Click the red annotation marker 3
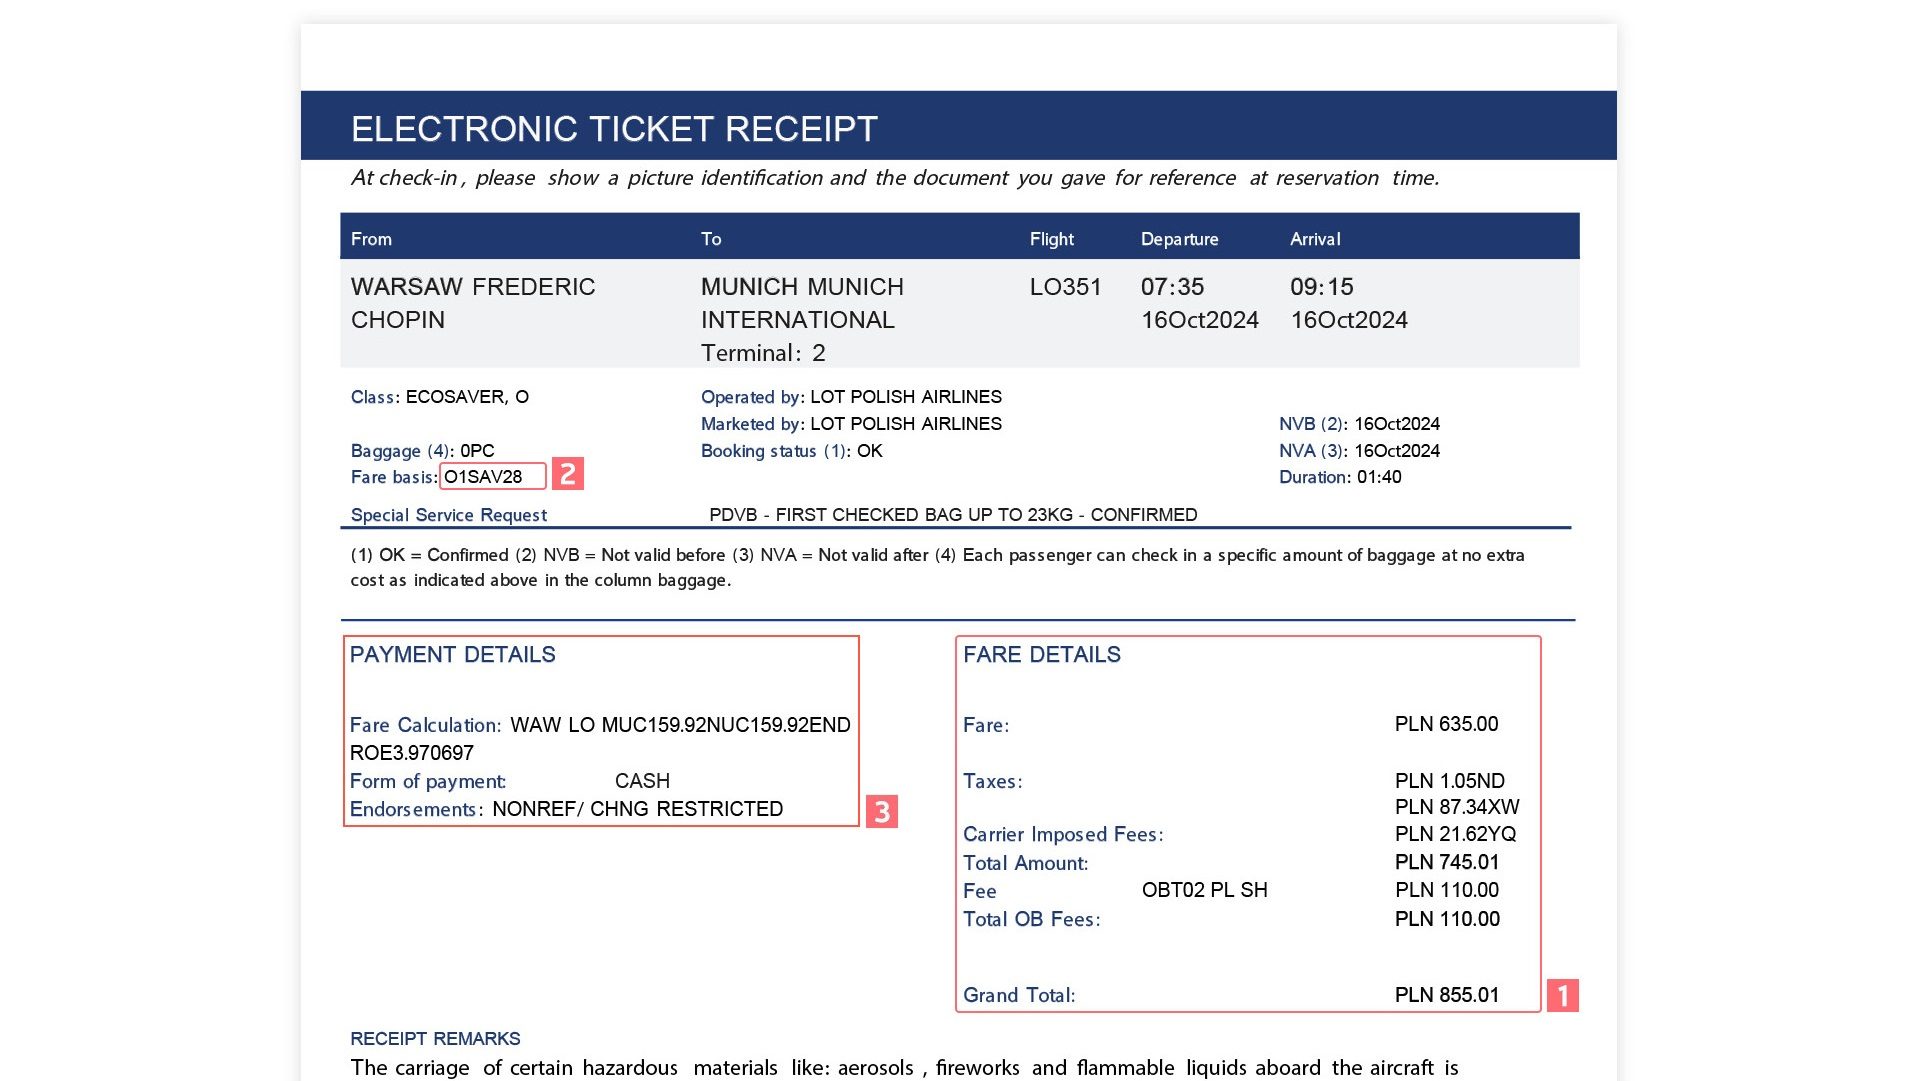The width and height of the screenshot is (1920, 1081). tap(881, 811)
